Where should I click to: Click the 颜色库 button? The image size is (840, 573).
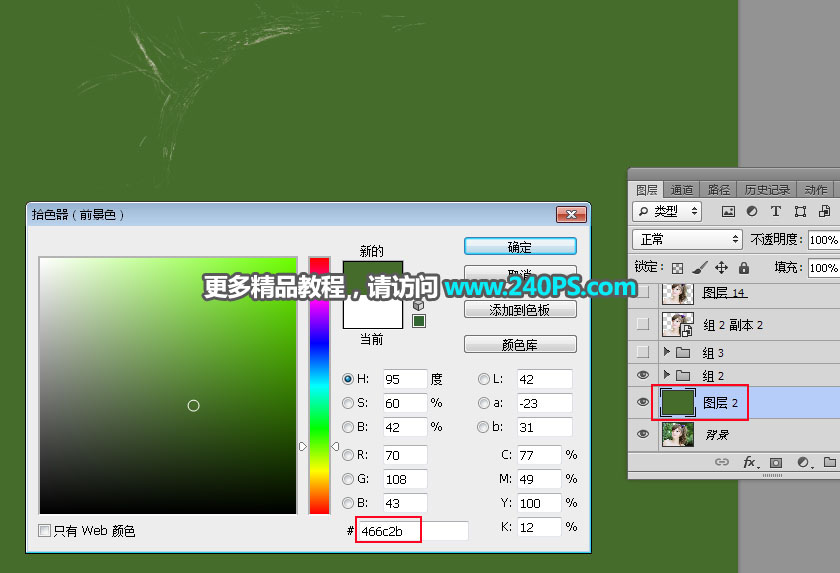(x=520, y=344)
